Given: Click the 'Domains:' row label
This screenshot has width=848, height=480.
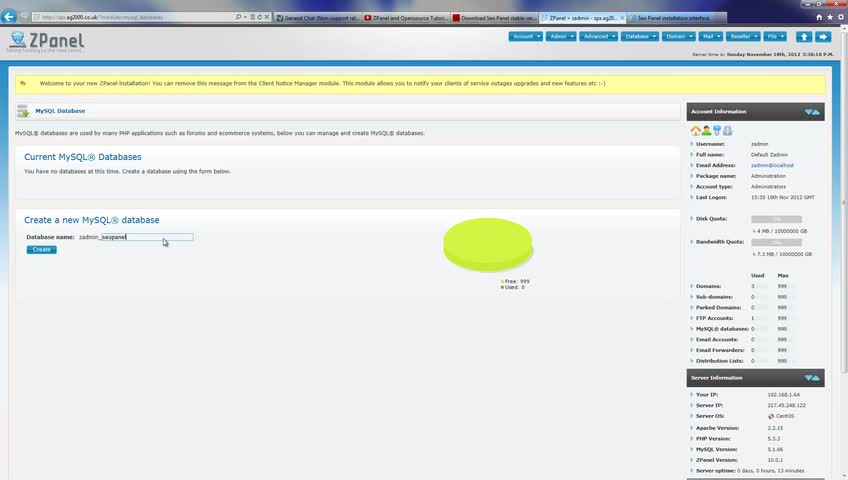Looking at the screenshot, I should pyautogui.click(x=708, y=286).
